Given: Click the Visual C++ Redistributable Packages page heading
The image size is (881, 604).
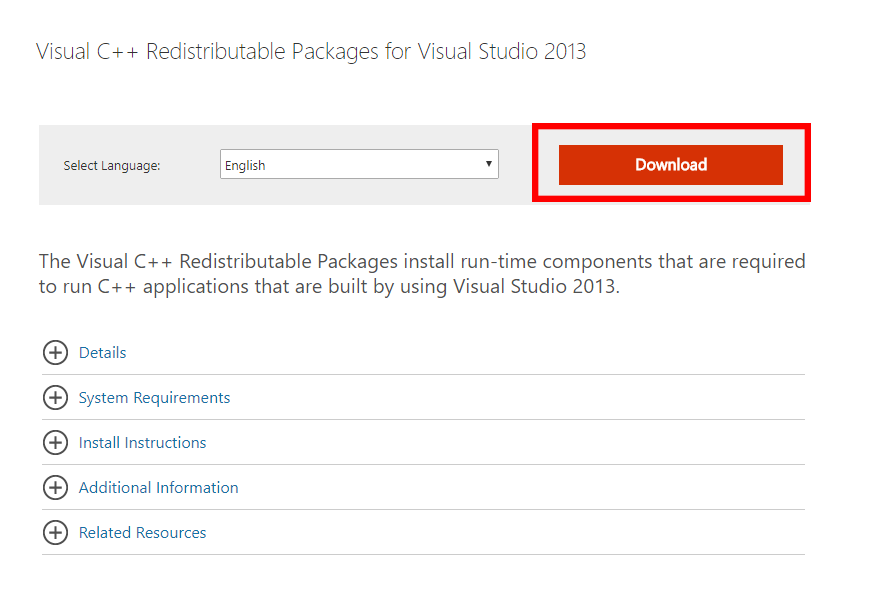Looking at the screenshot, I should click(310, 52).
